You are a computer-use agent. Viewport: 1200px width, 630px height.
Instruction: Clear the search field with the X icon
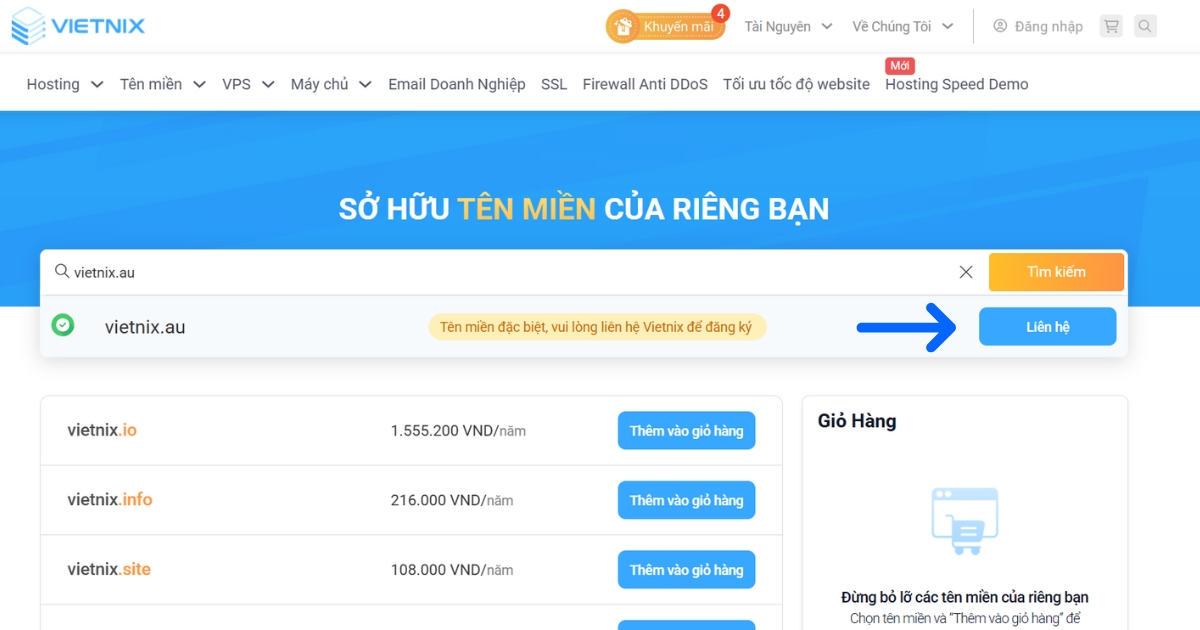[x=965, y=271]
